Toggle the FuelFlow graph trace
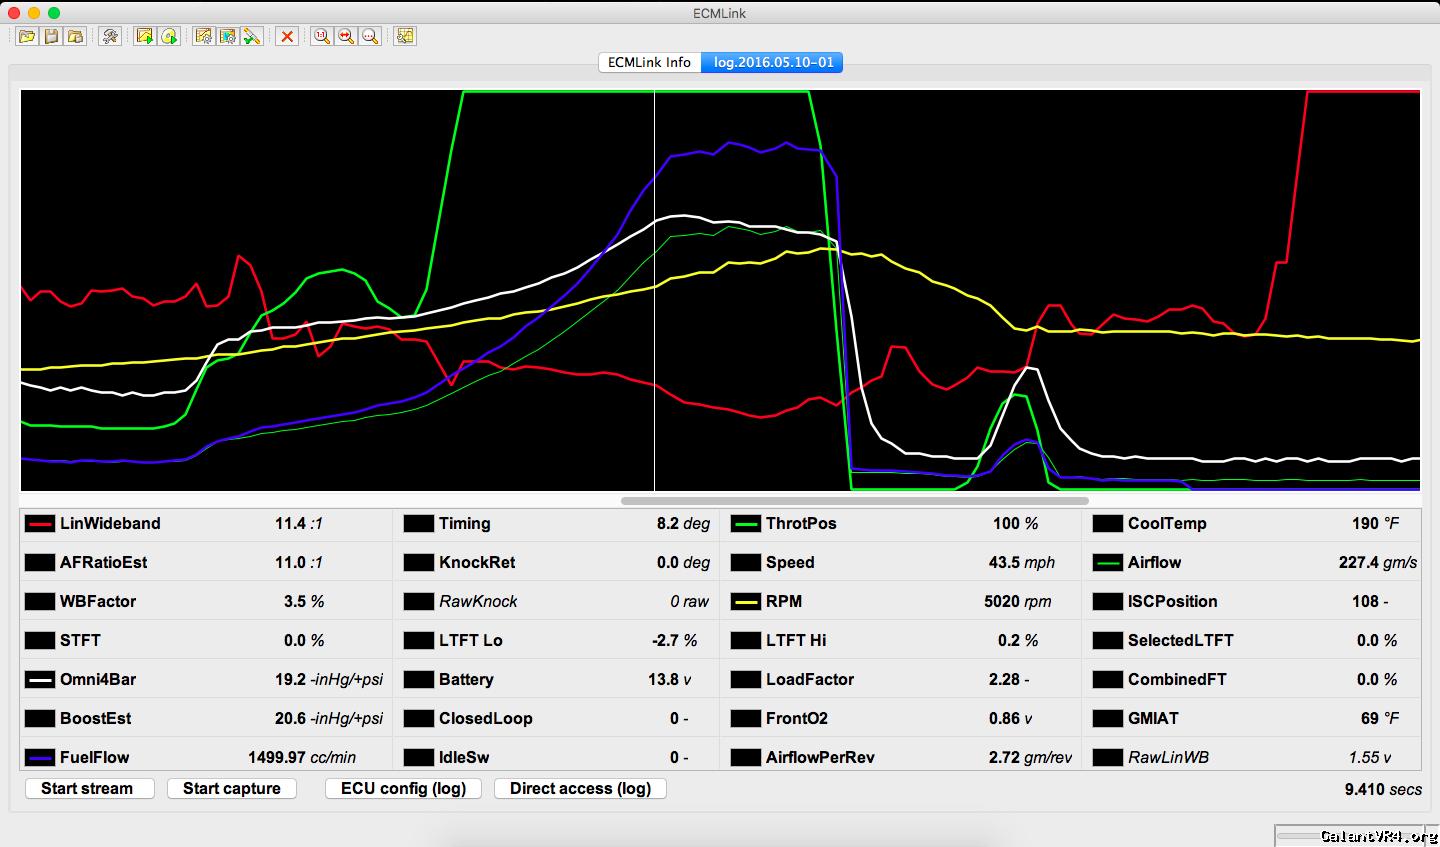Screen dimensions: 1440x847 (x=40, y=758)
